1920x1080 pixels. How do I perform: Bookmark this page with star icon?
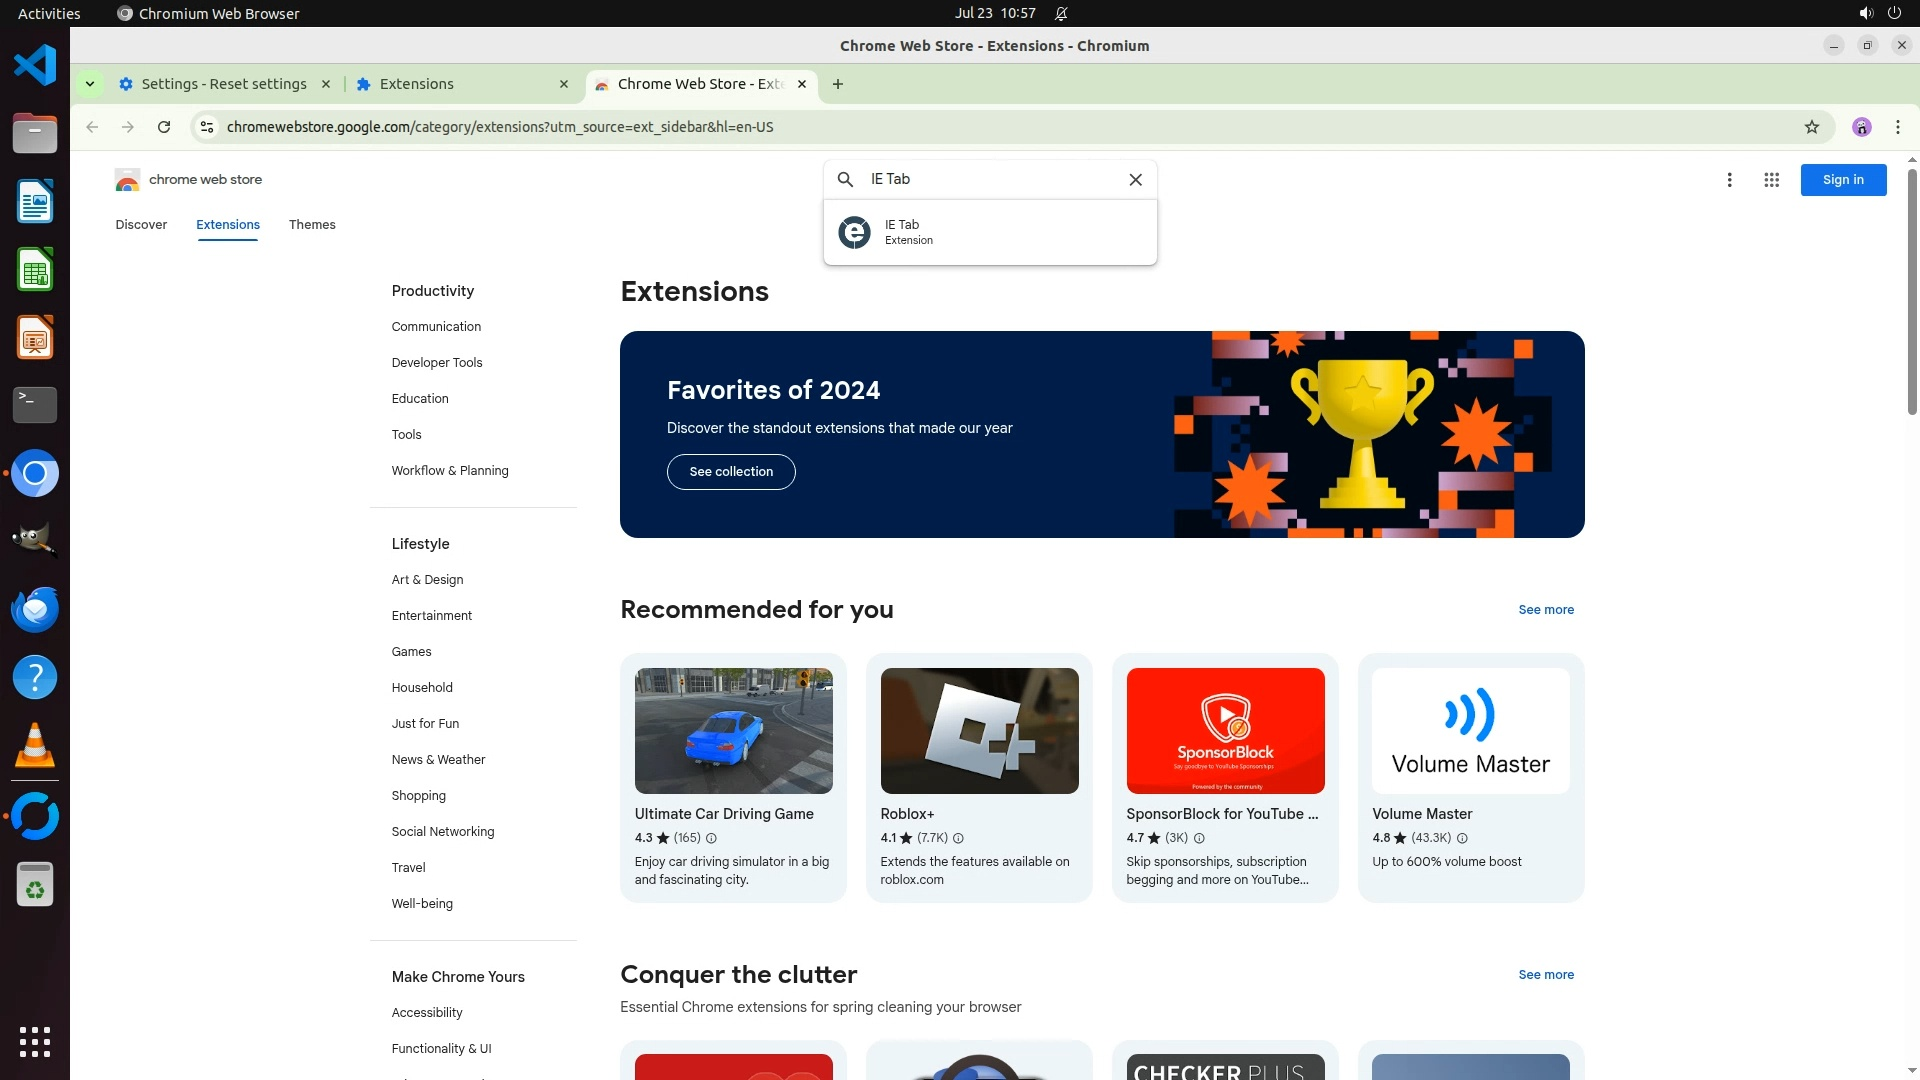pos(1811,127)
